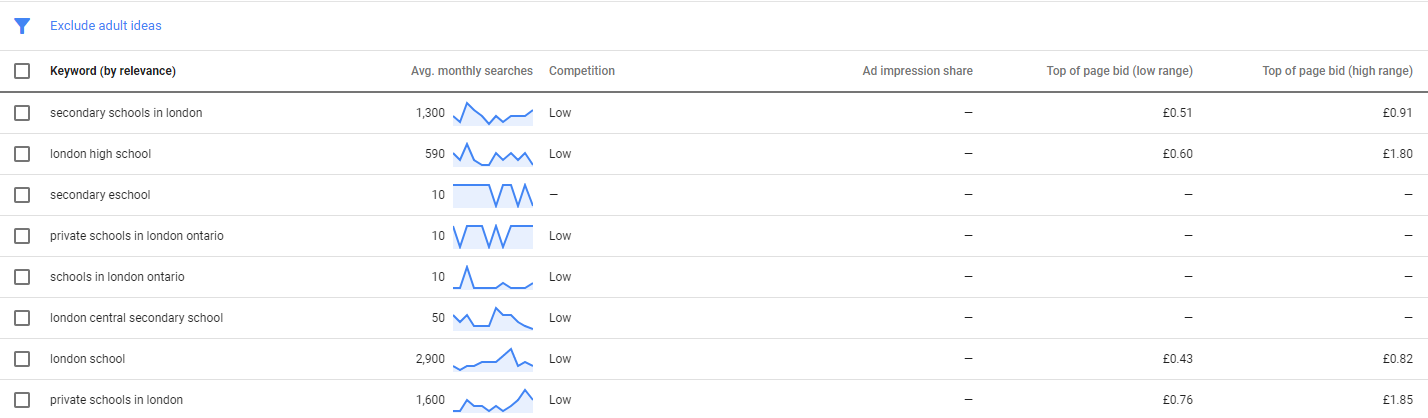Click the Ad impression share column header
Screen dimensions: 1428x418
[x=918, y=71]
